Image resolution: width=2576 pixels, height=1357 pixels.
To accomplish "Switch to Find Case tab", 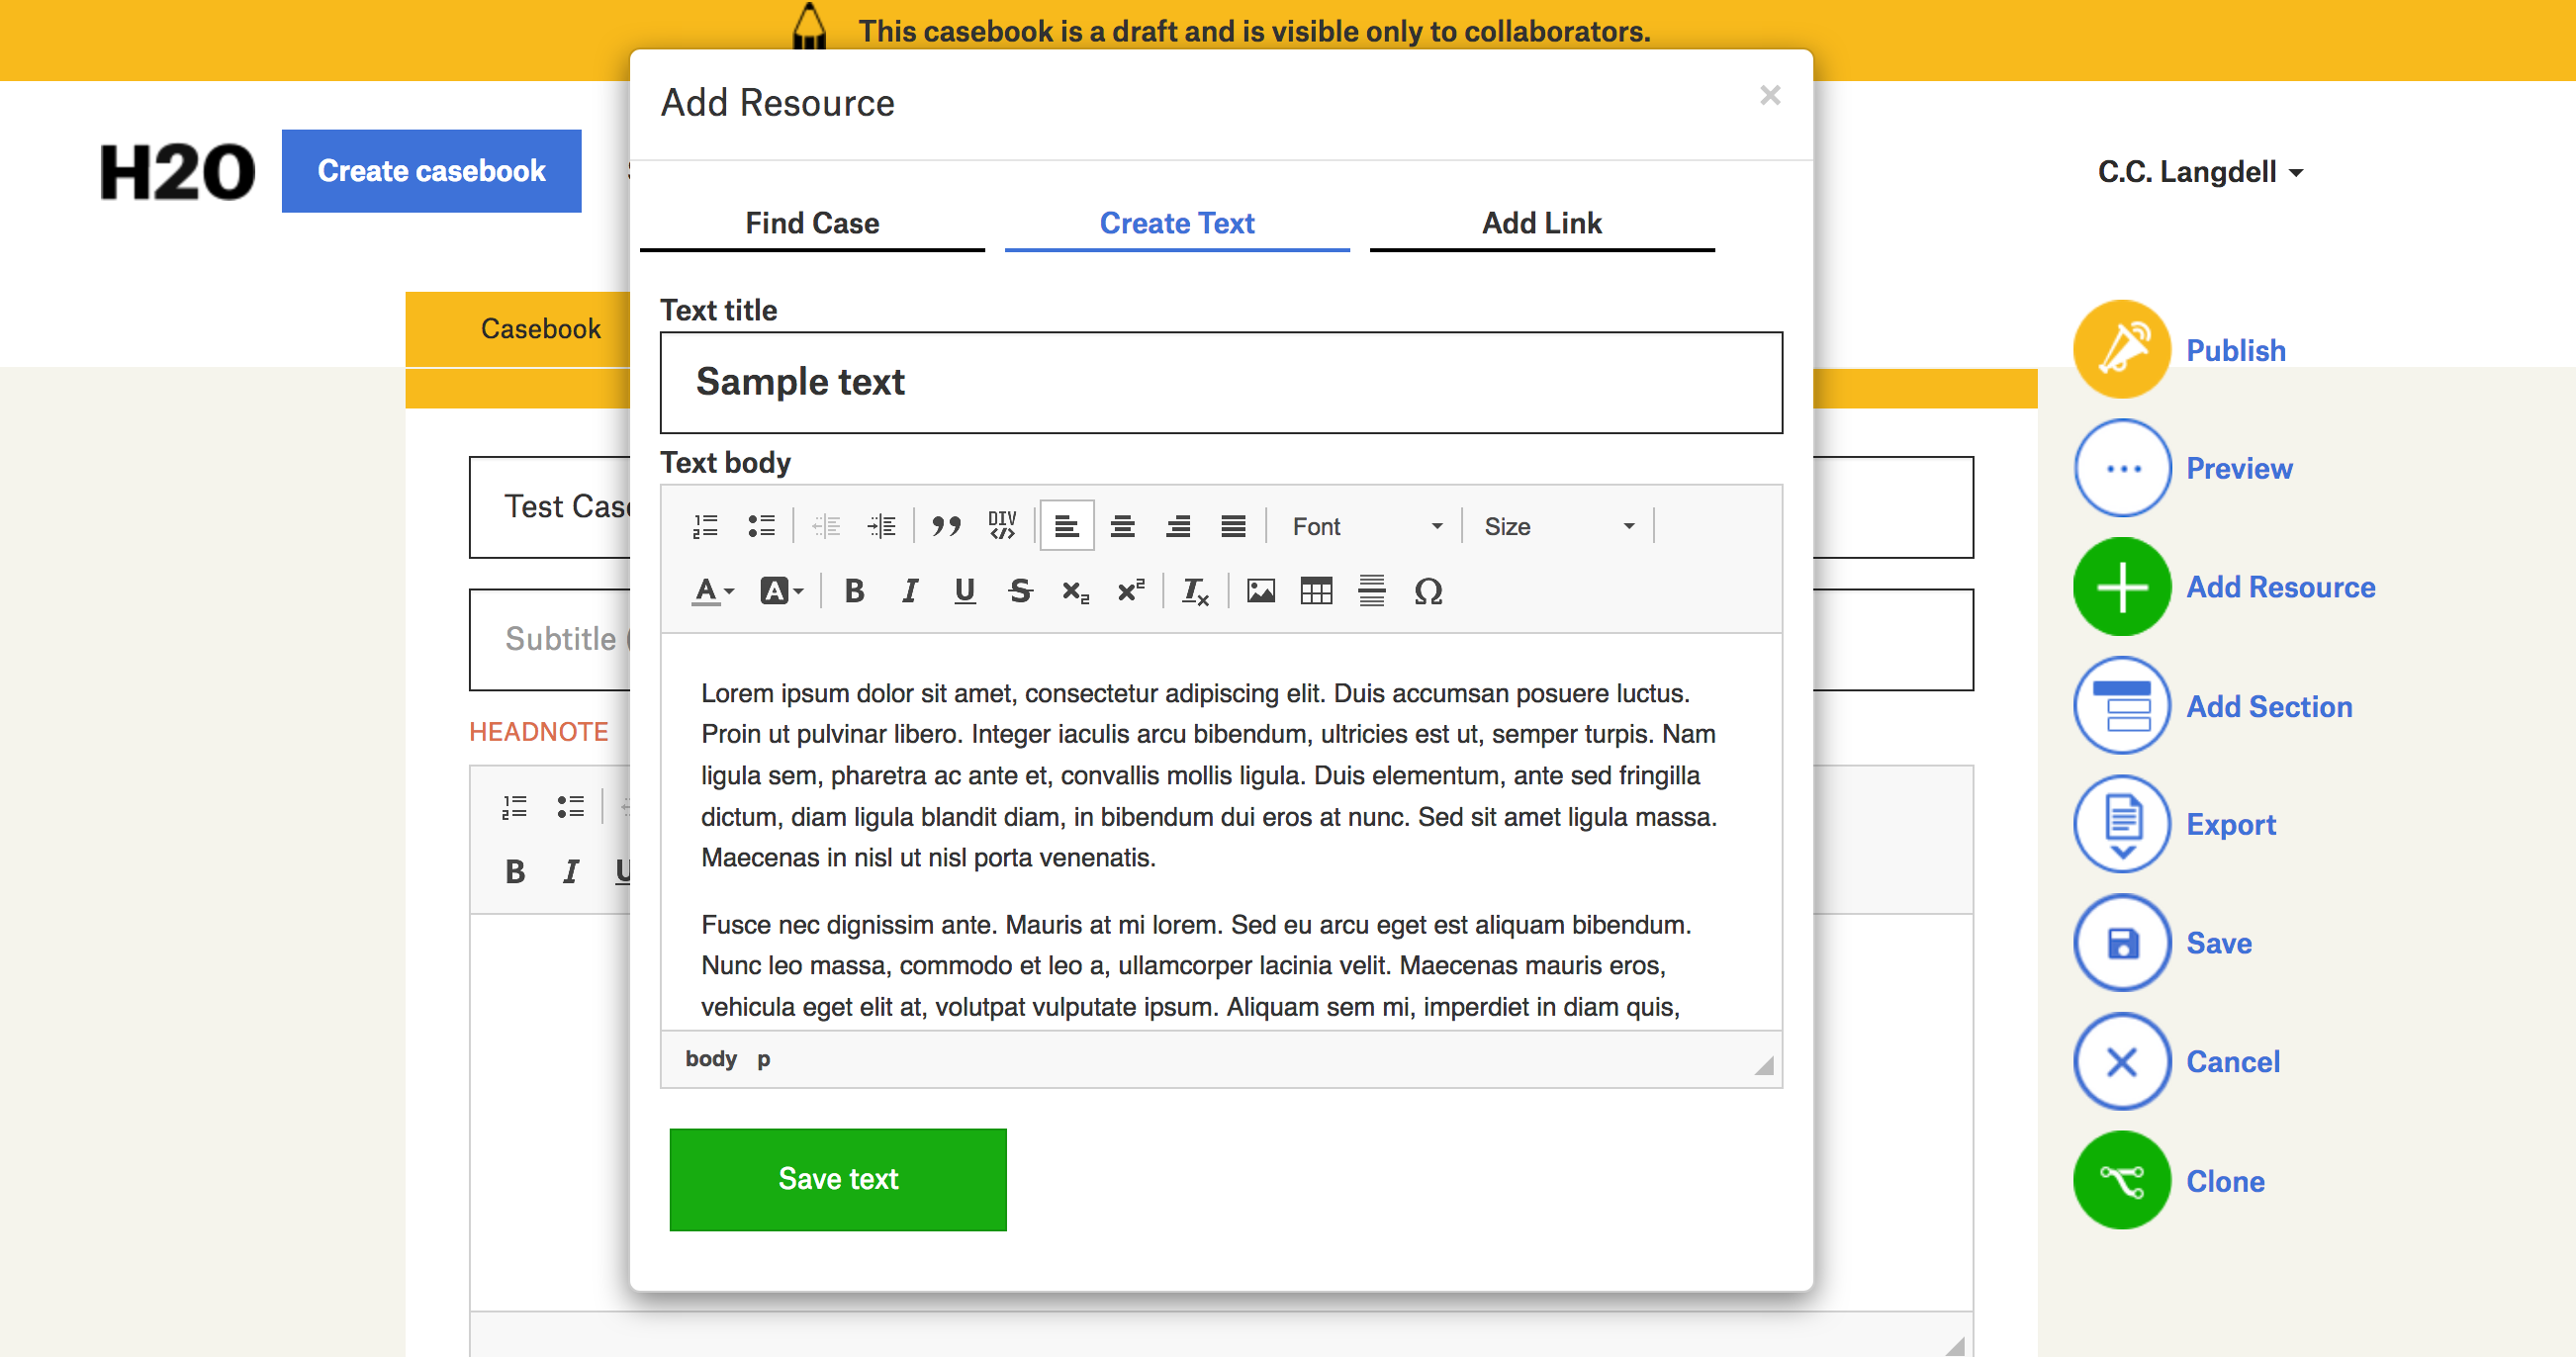I will pyautogui.click(x=812, y=223).
